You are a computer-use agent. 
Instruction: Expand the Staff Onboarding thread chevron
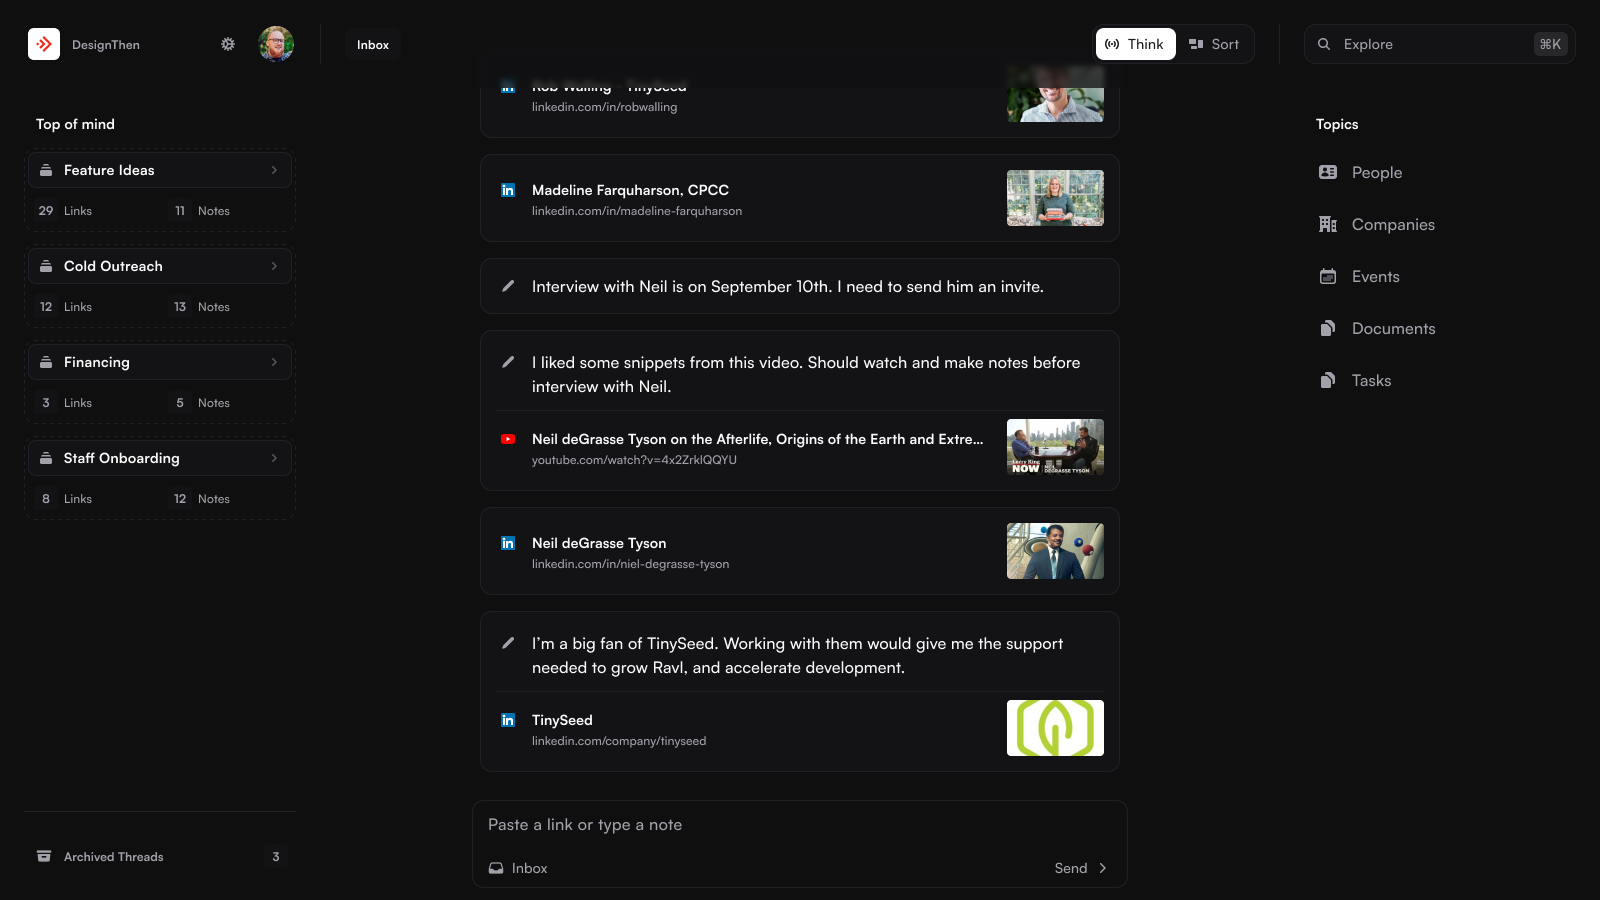tap(274, 458)
